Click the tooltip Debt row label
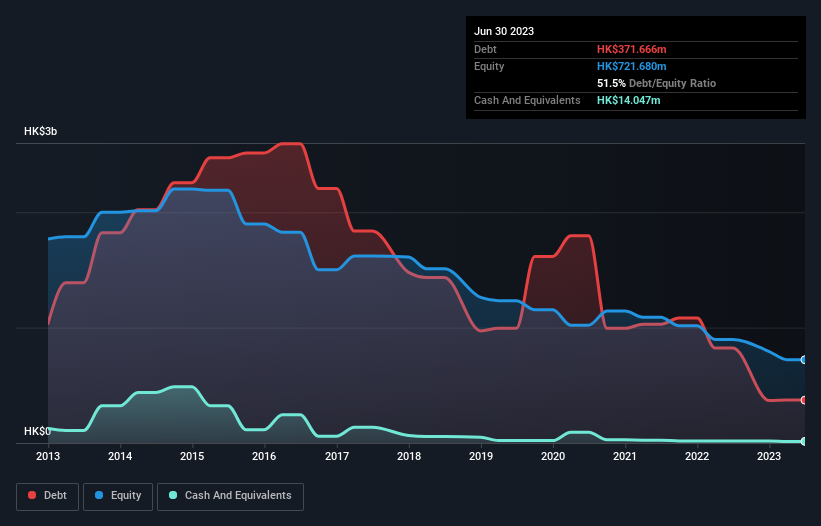Screen dimensions: 821x526 click(x=485, y=49)
